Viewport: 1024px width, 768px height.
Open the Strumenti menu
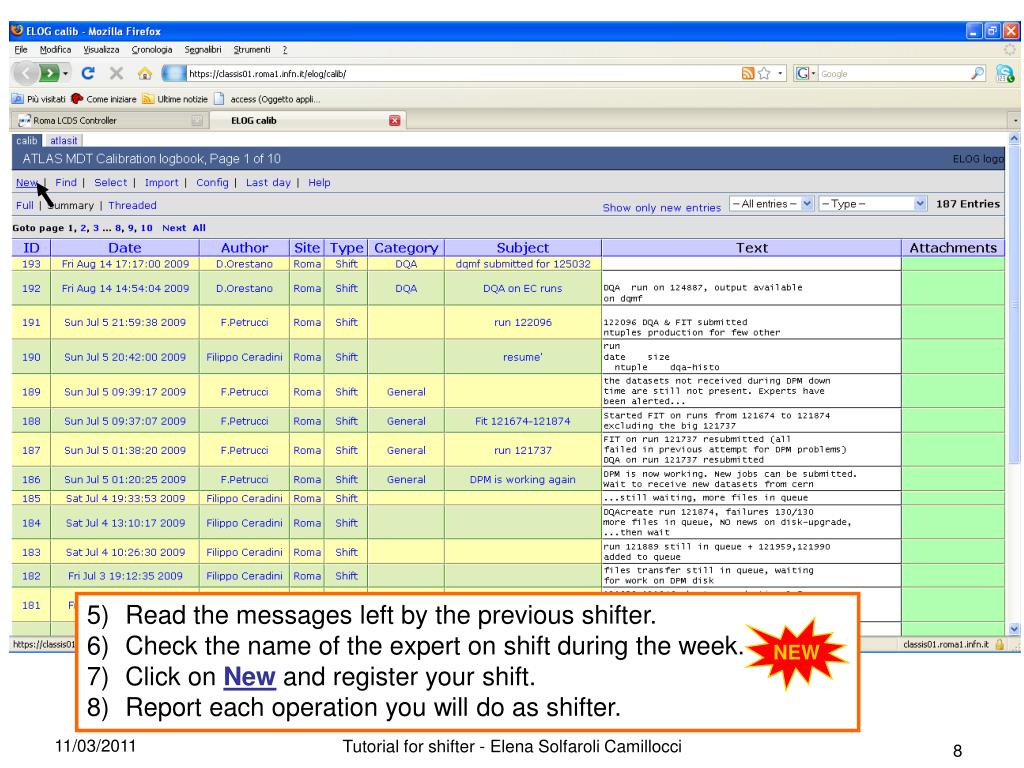(x=251, y=50)
